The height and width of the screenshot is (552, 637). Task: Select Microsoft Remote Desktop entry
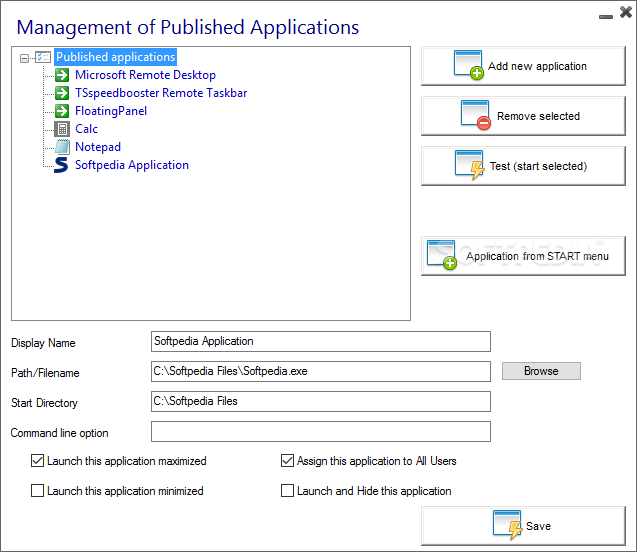[145, 75]
